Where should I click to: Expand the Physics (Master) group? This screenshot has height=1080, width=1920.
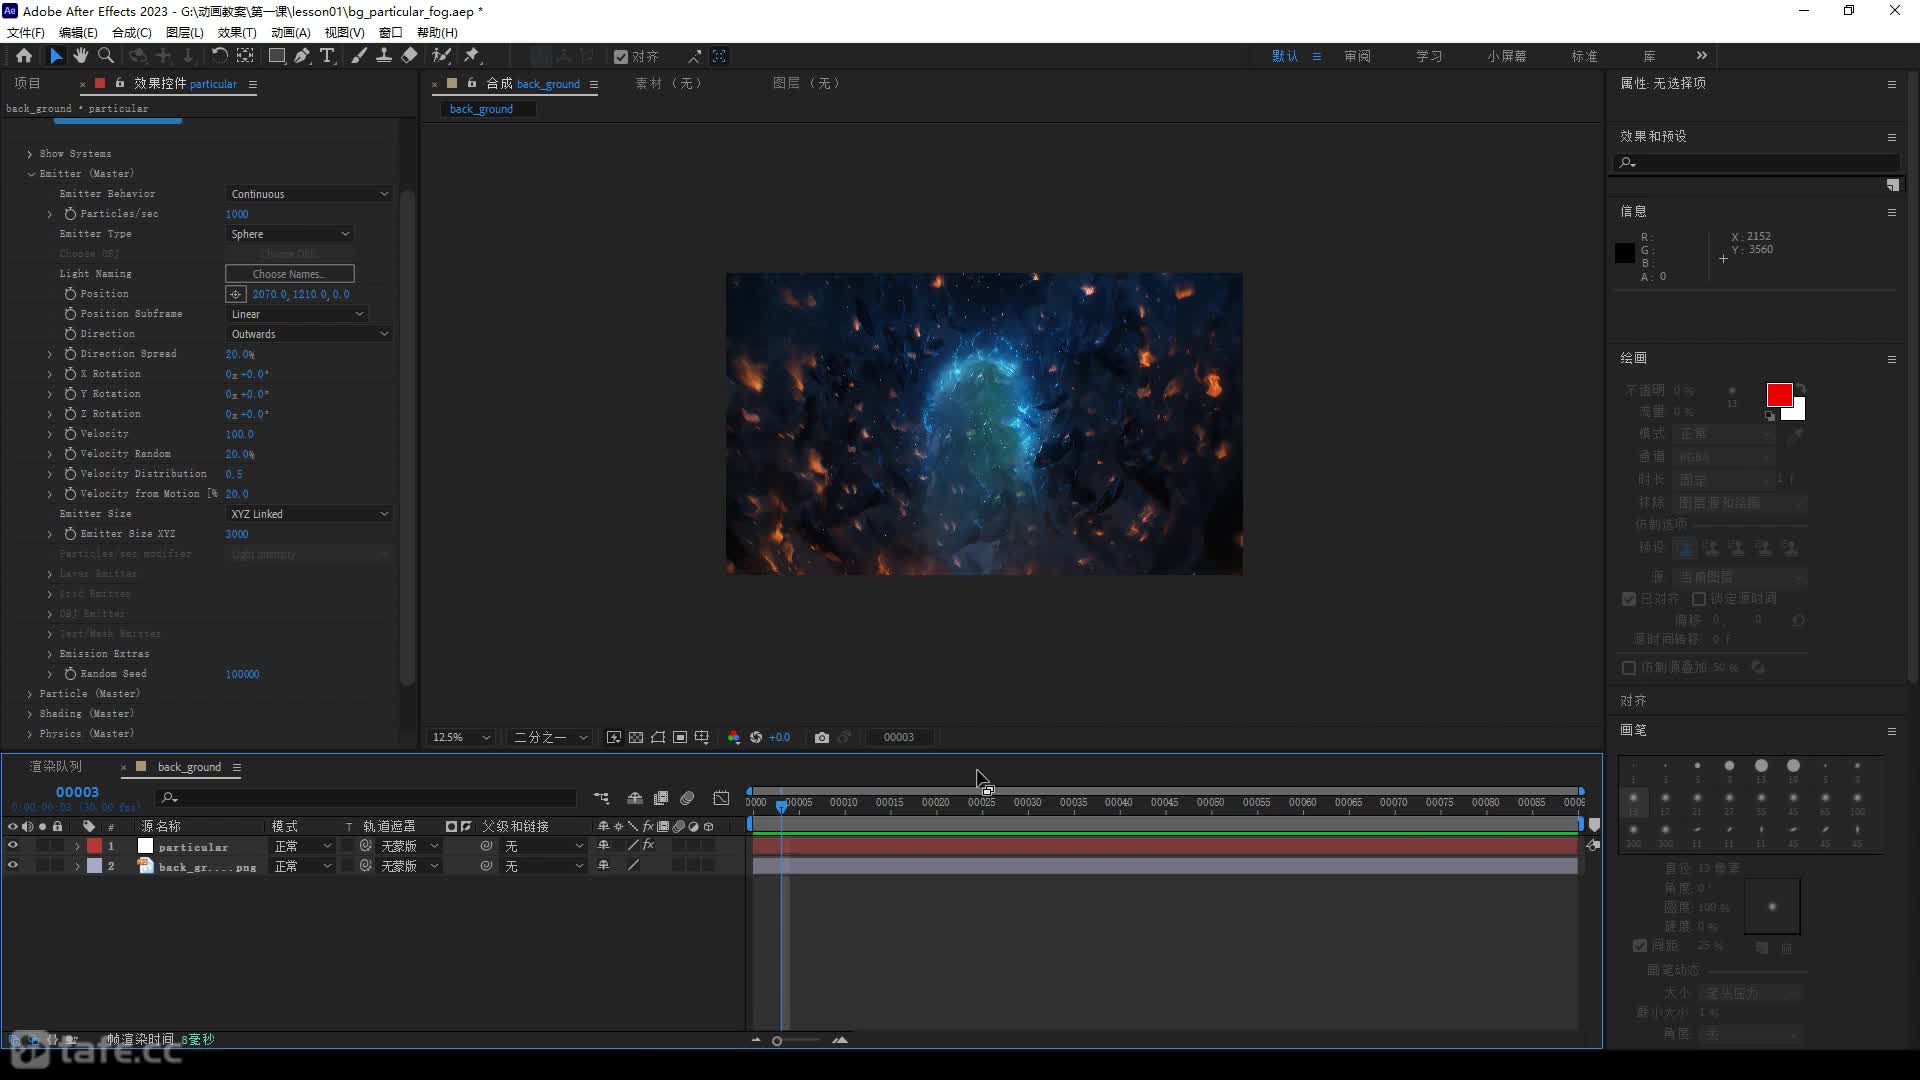coord(30,734)
